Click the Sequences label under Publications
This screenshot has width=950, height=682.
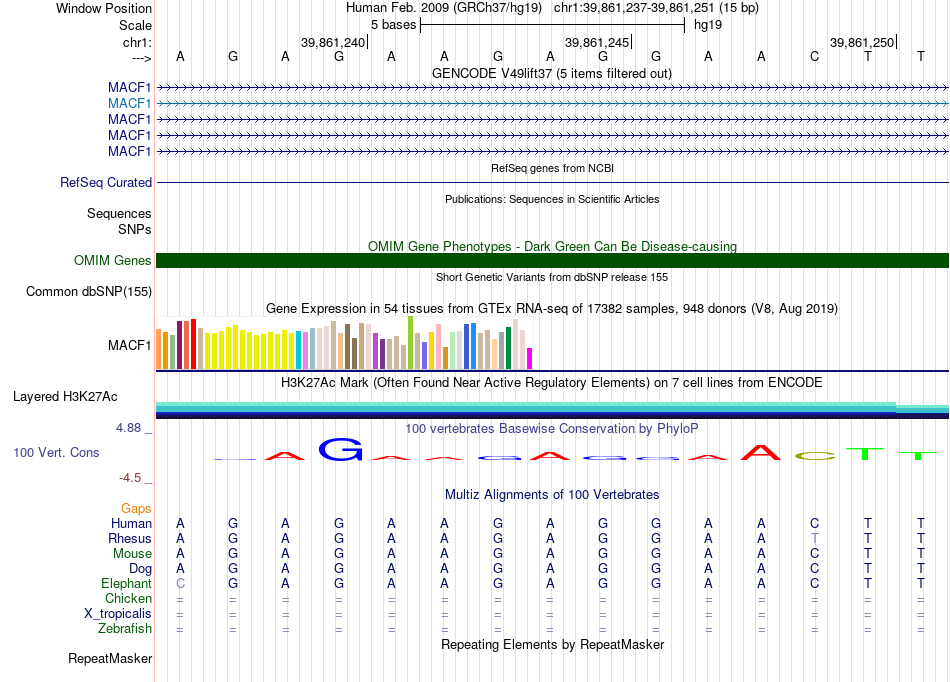(x=119, y=213)
